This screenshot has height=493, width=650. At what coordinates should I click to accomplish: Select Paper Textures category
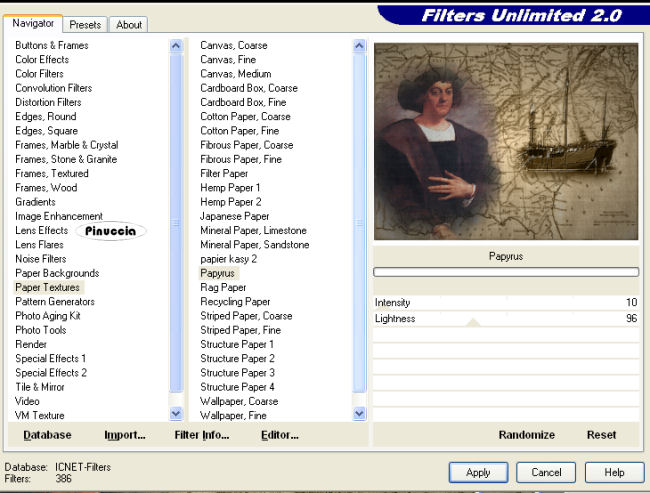point(47,287)
